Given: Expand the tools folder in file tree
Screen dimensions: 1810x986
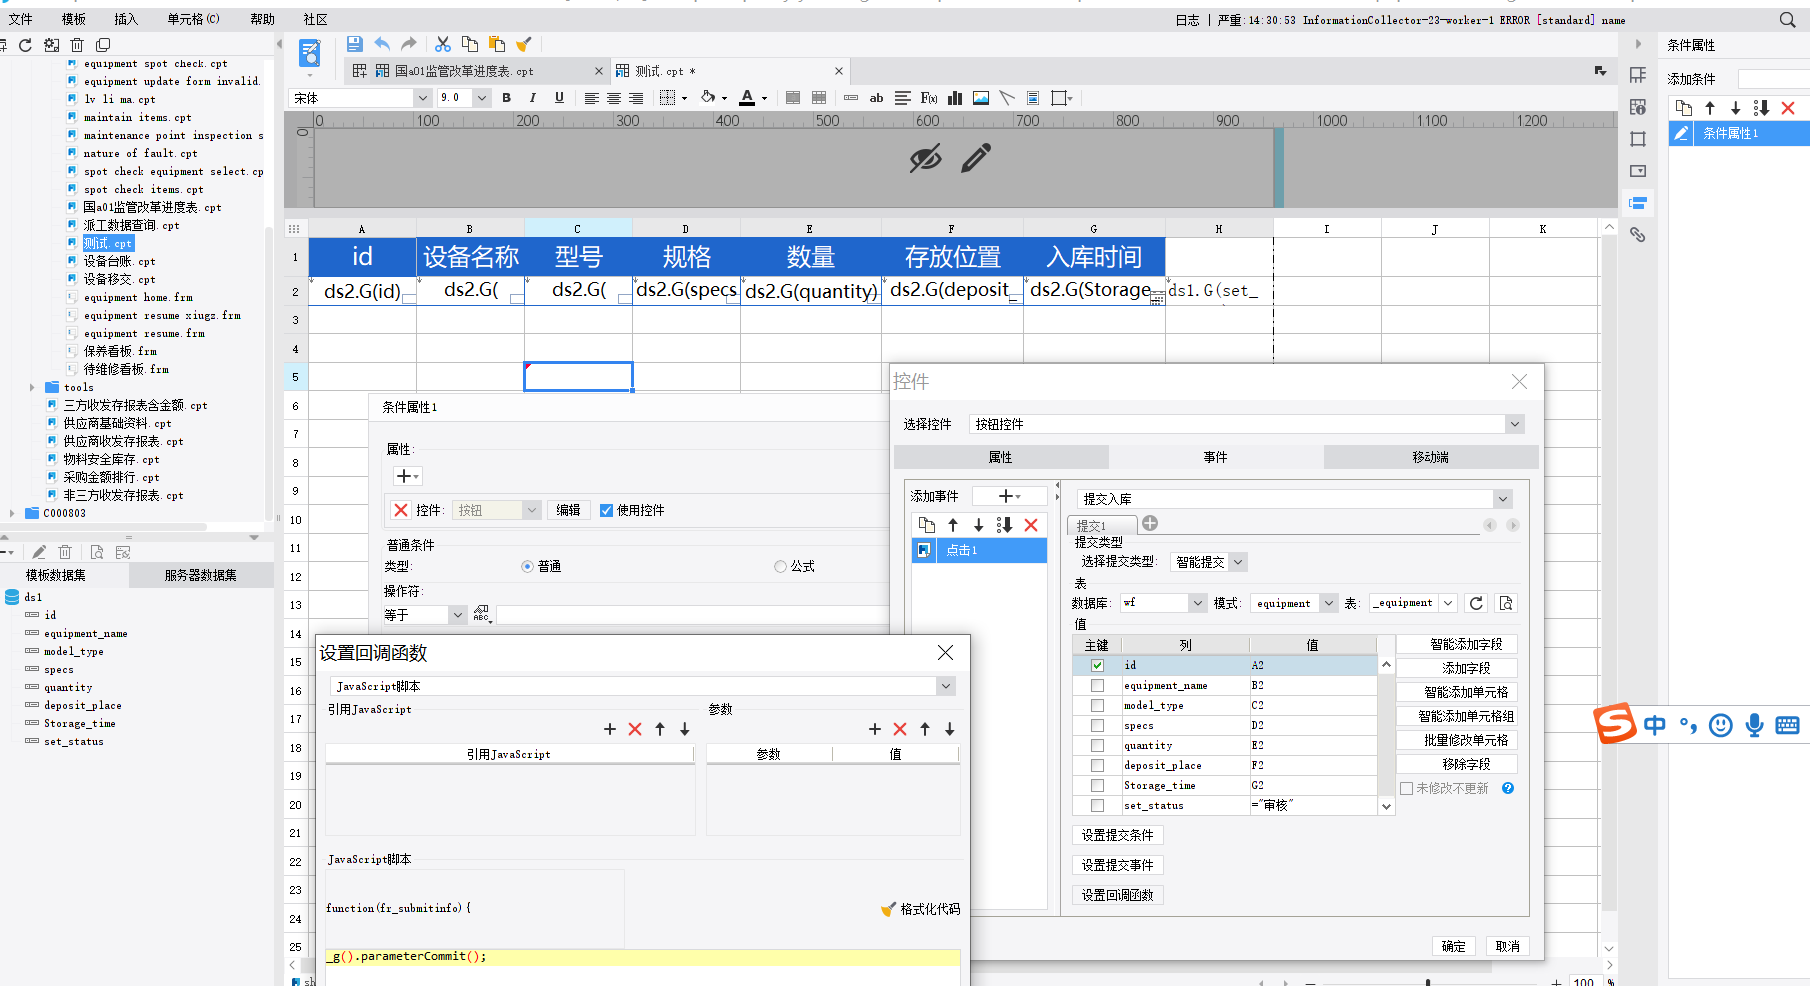Looking at the screenshot, I should point(32,387).
